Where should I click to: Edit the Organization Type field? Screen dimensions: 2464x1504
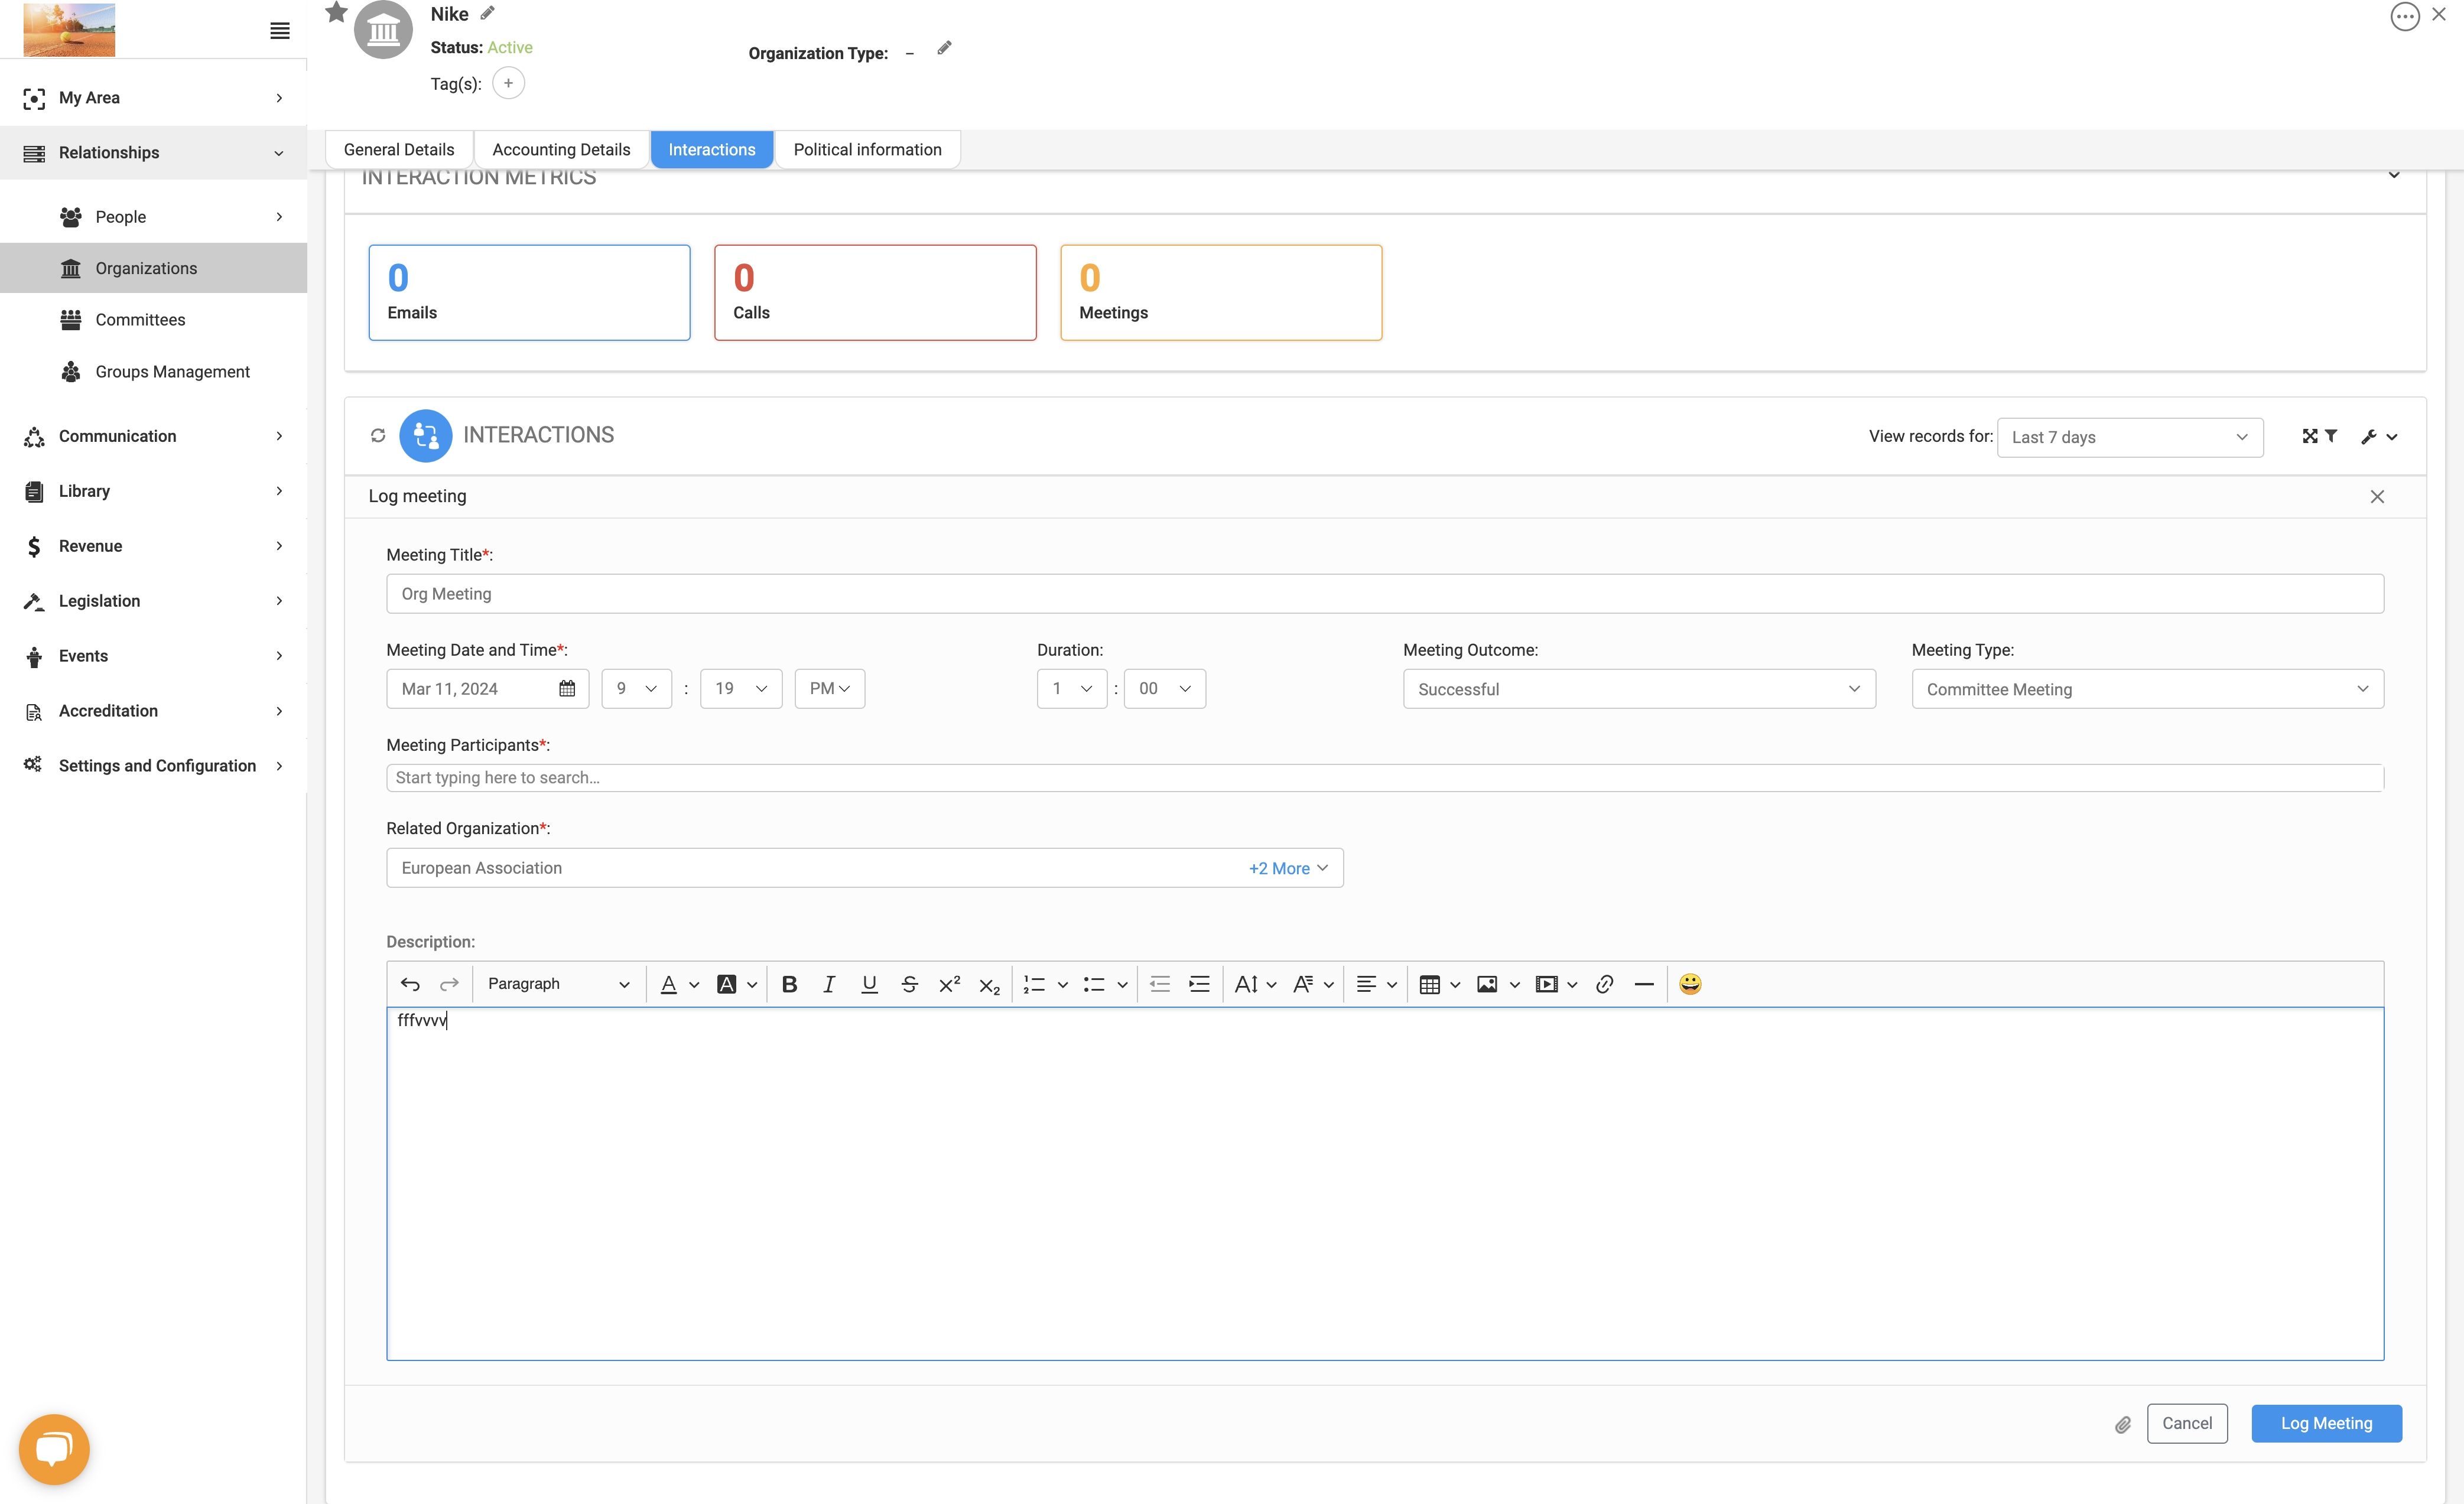pos(944,48)
